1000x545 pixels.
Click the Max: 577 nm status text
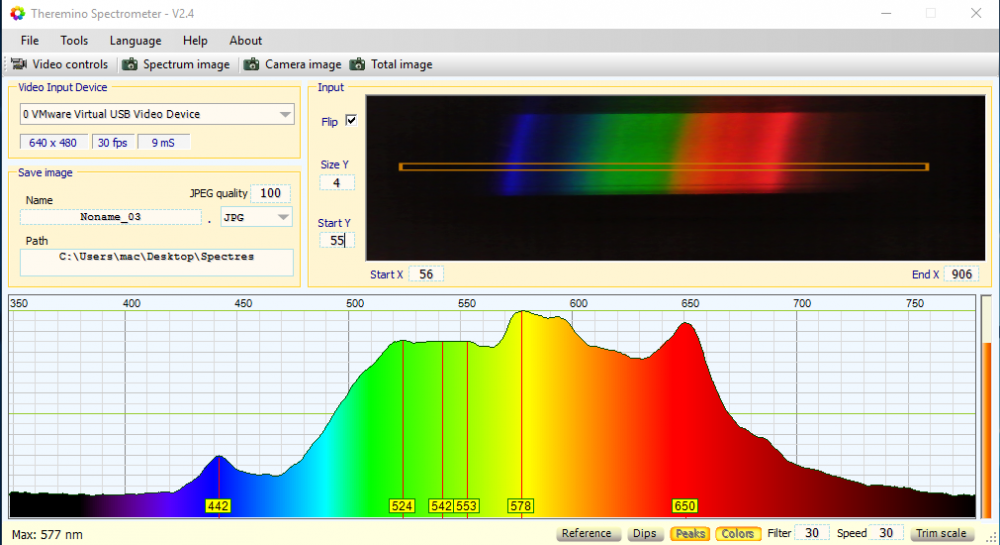(x=47, y=535)
